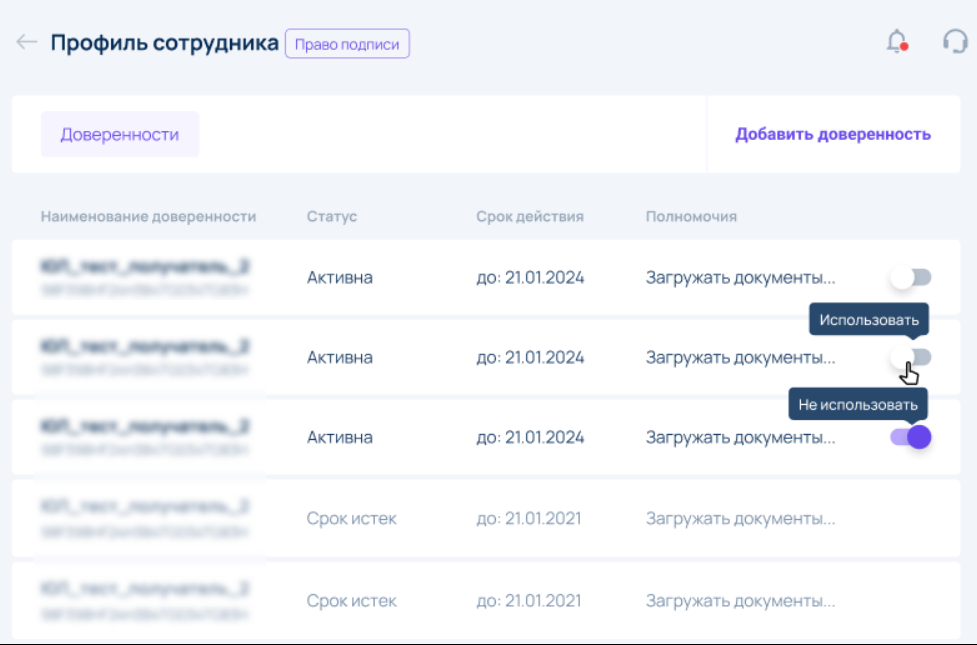Contact support via the headset icon
The image size is (977, 645).
point(955,42)
